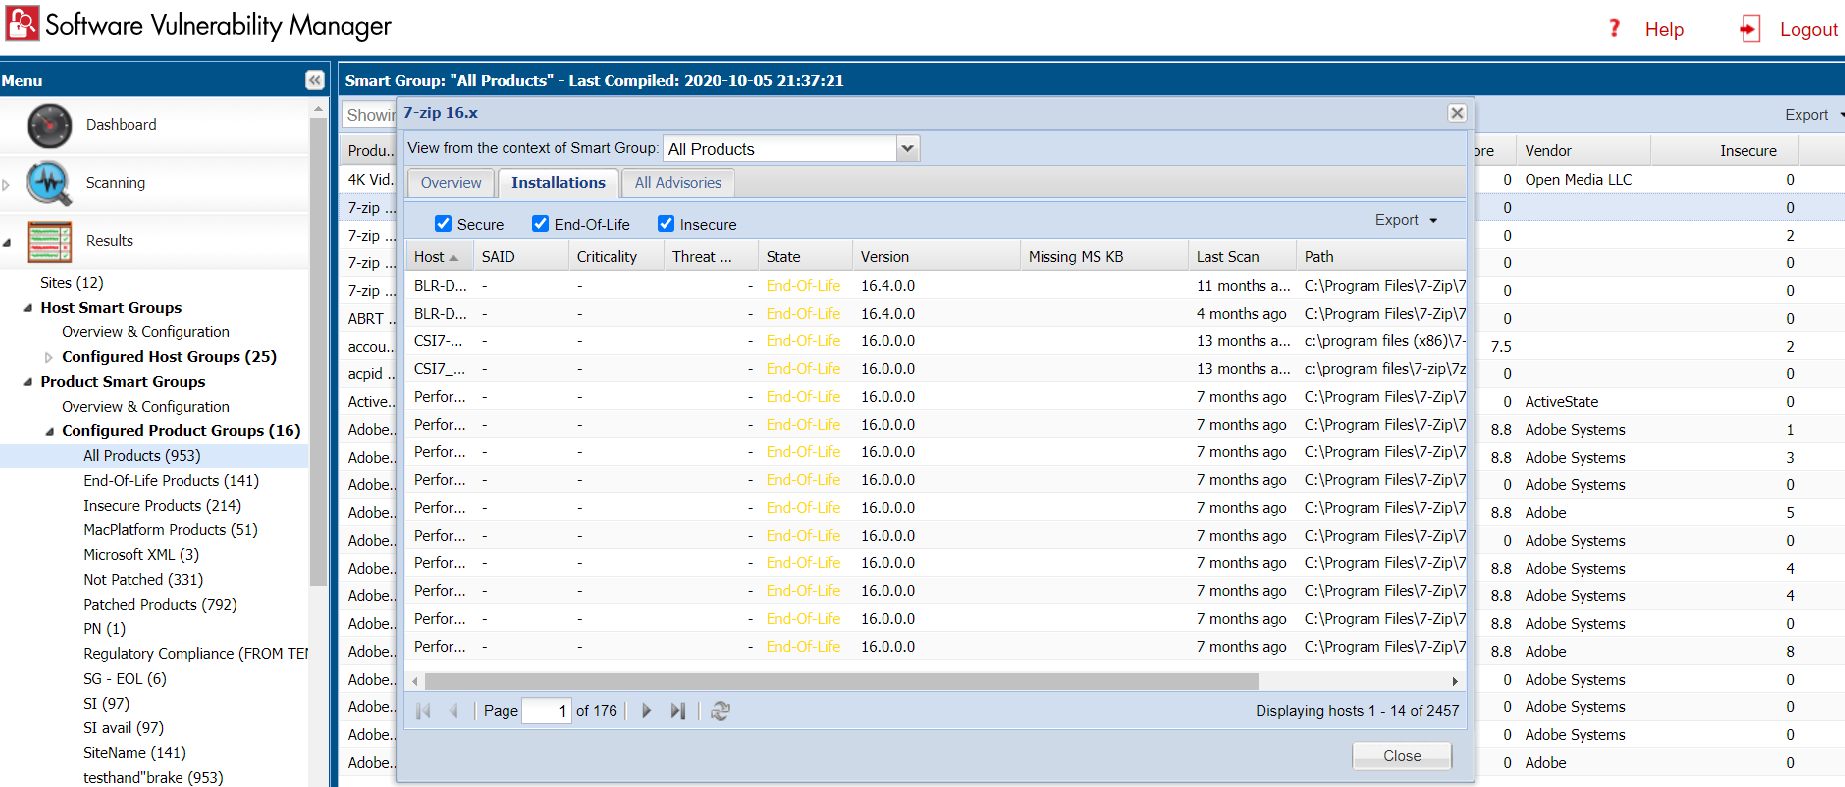Disable the Insecure filter checkbox

[666, 224]
